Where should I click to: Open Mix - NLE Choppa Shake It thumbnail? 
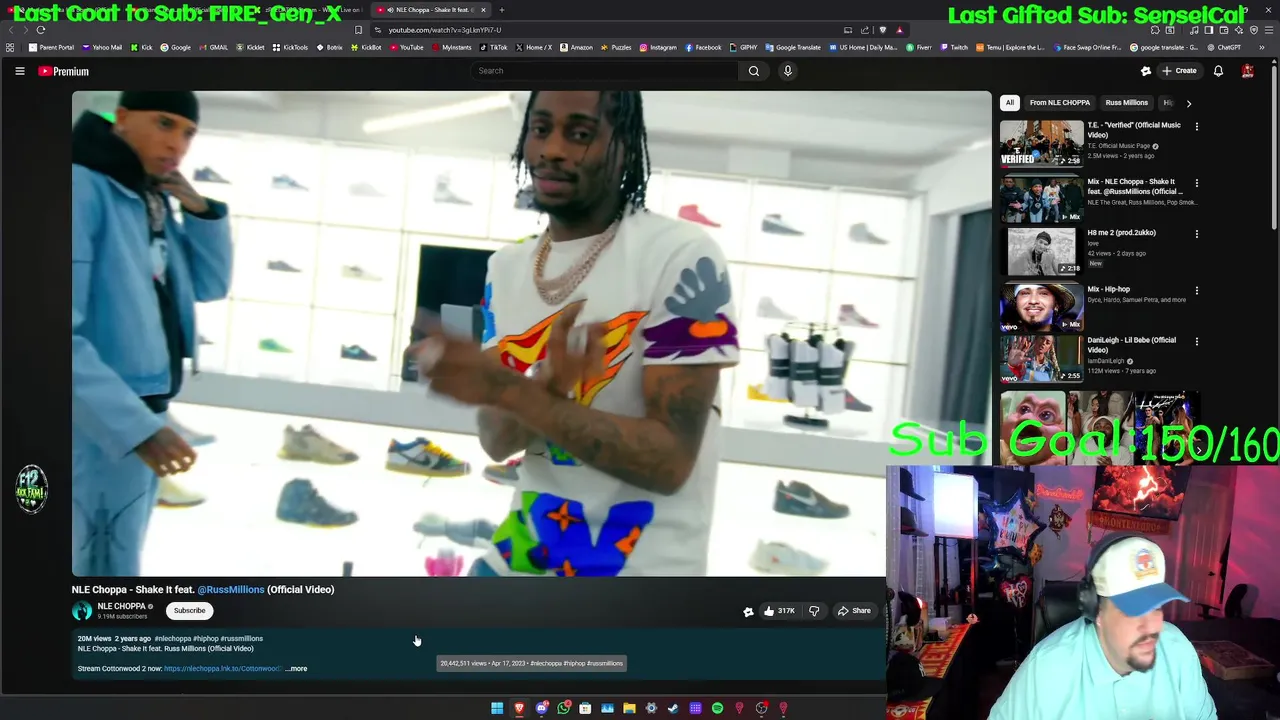coord(1042,200)
